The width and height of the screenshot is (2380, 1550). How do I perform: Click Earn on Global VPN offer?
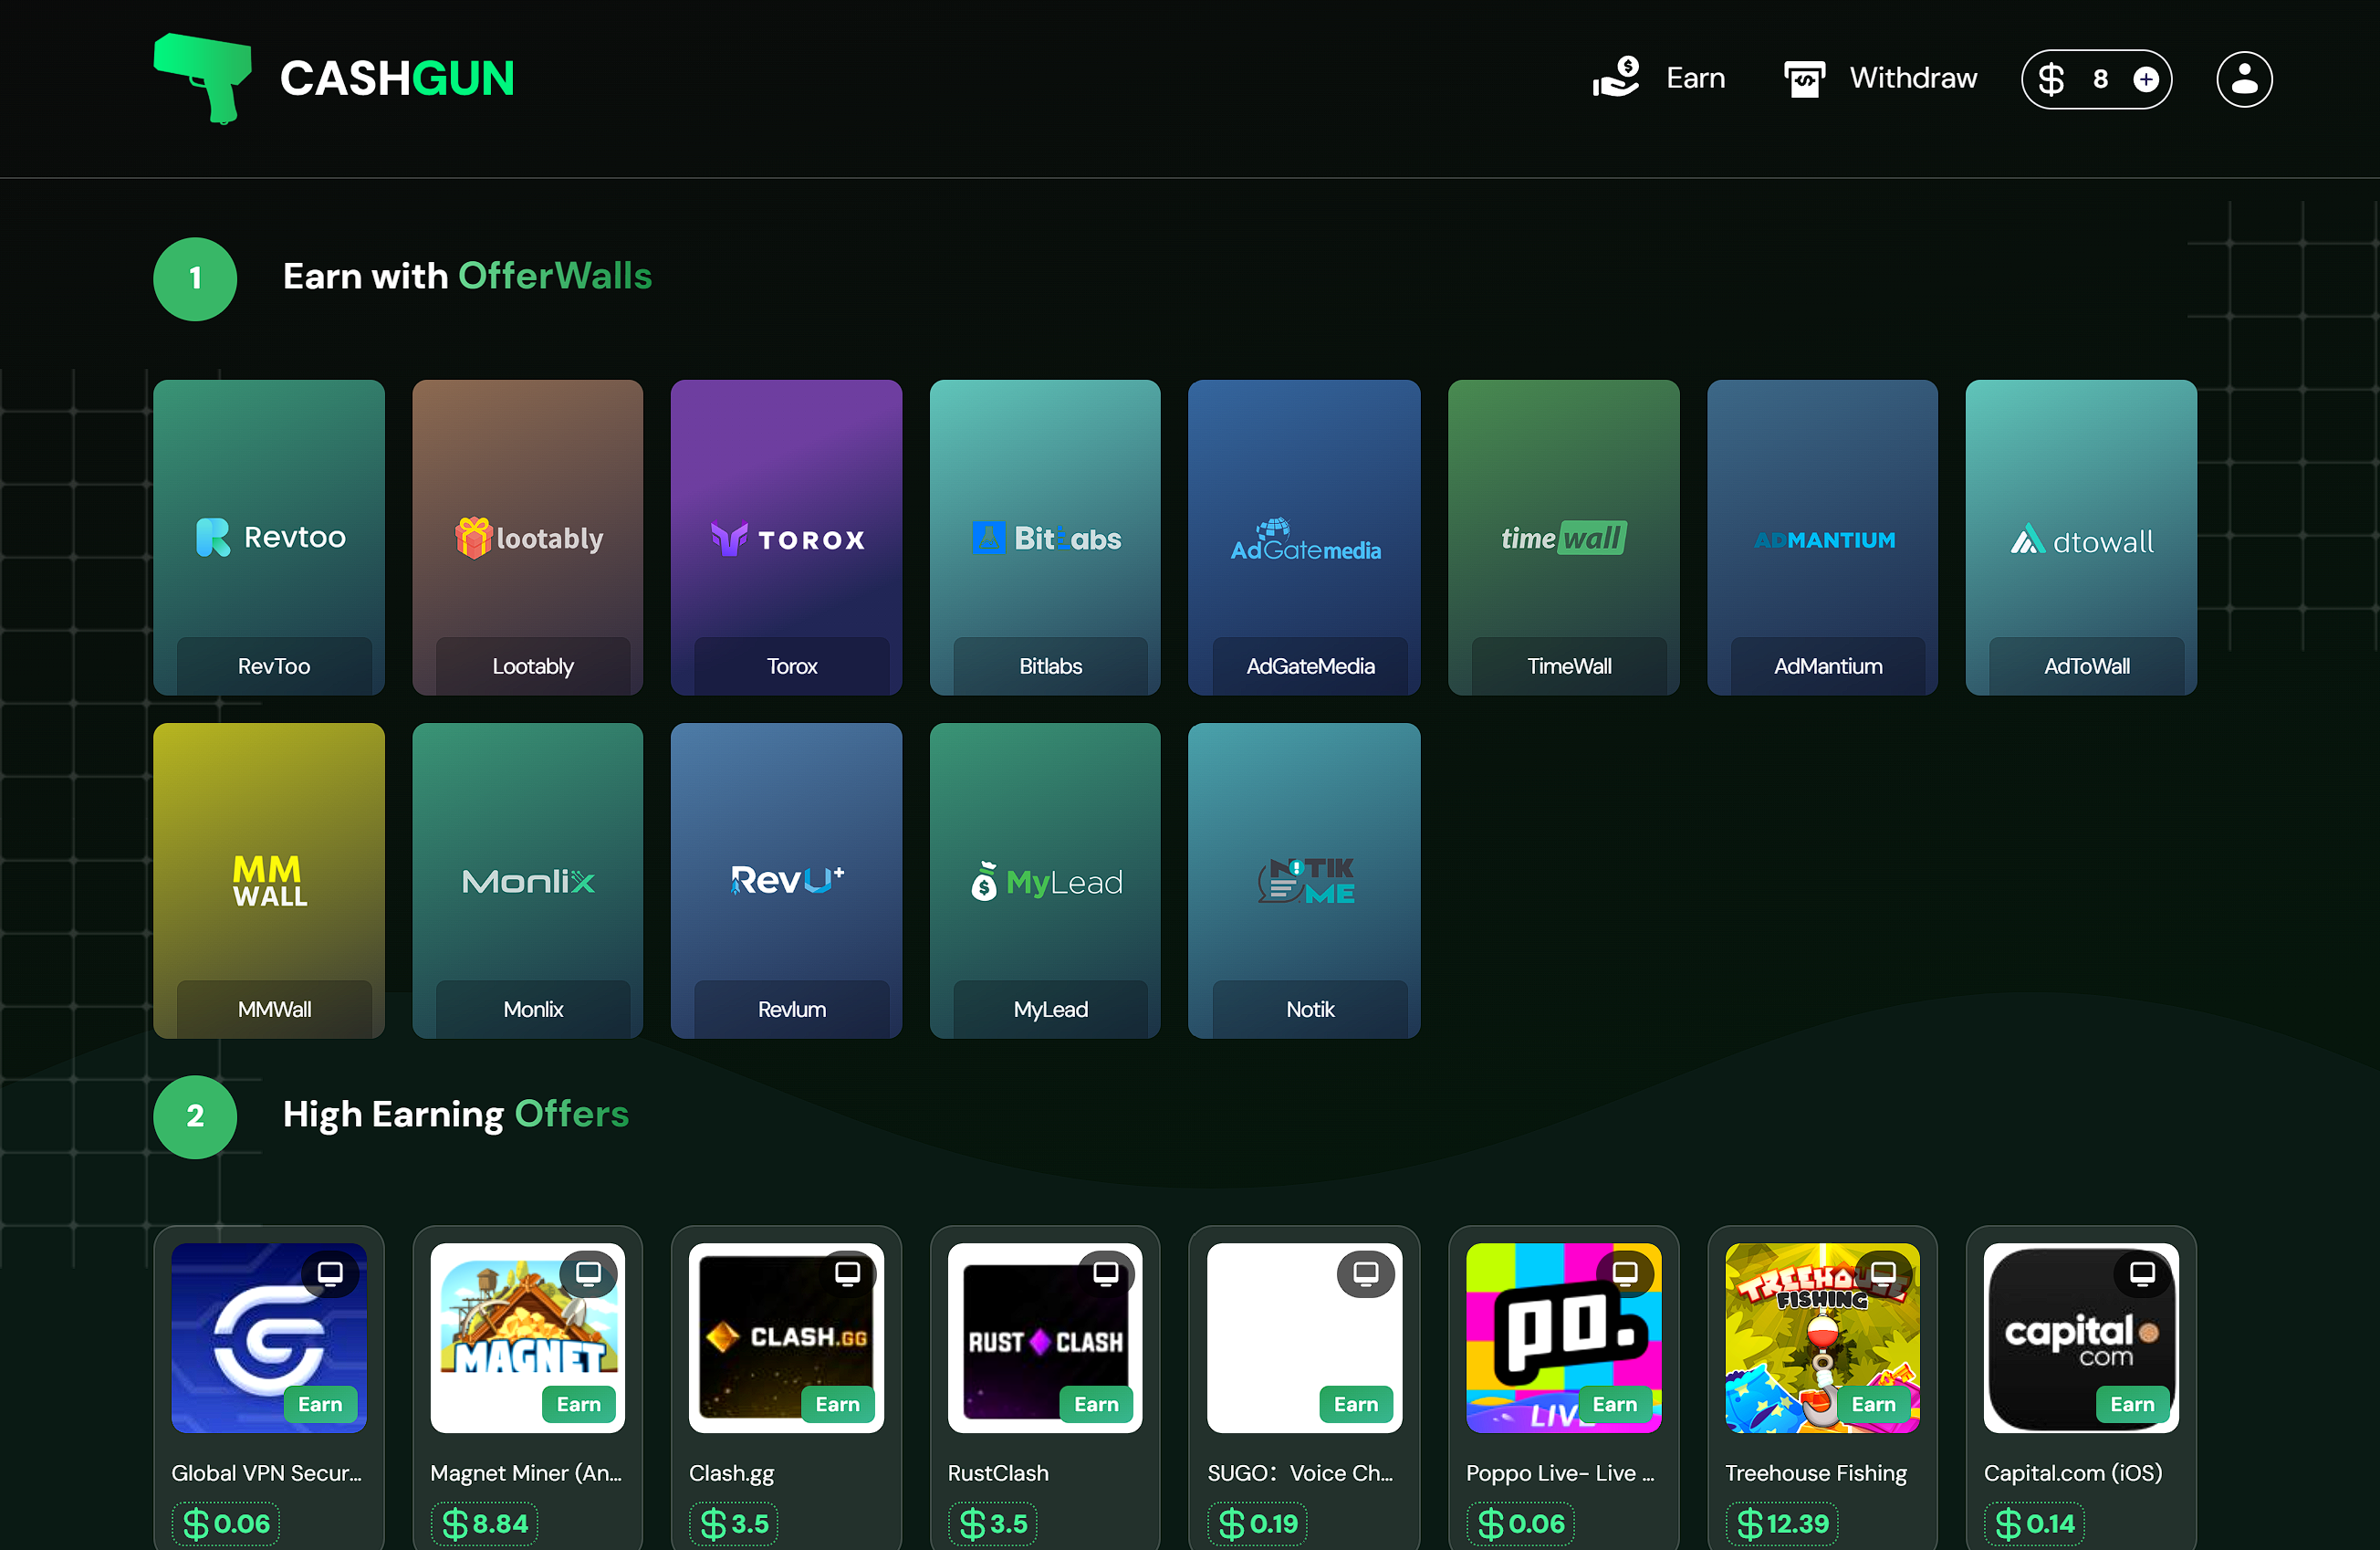pos(320,1404)
